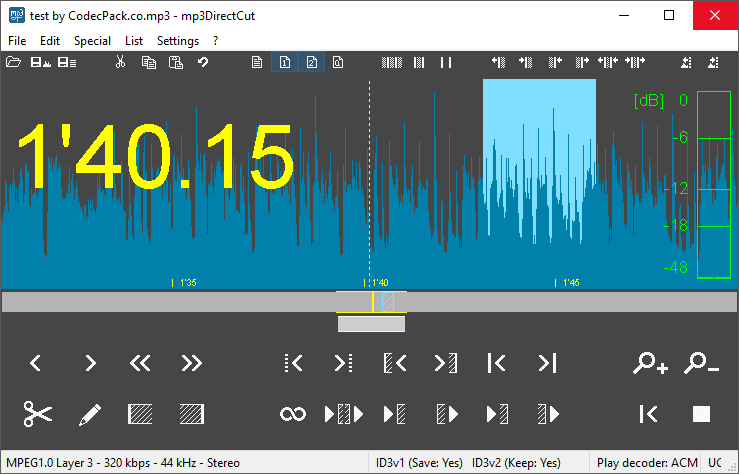This screenshot has height=474, width=739.
Task: Click the single hatched block toolbar icon
Action: pos(419,62)
